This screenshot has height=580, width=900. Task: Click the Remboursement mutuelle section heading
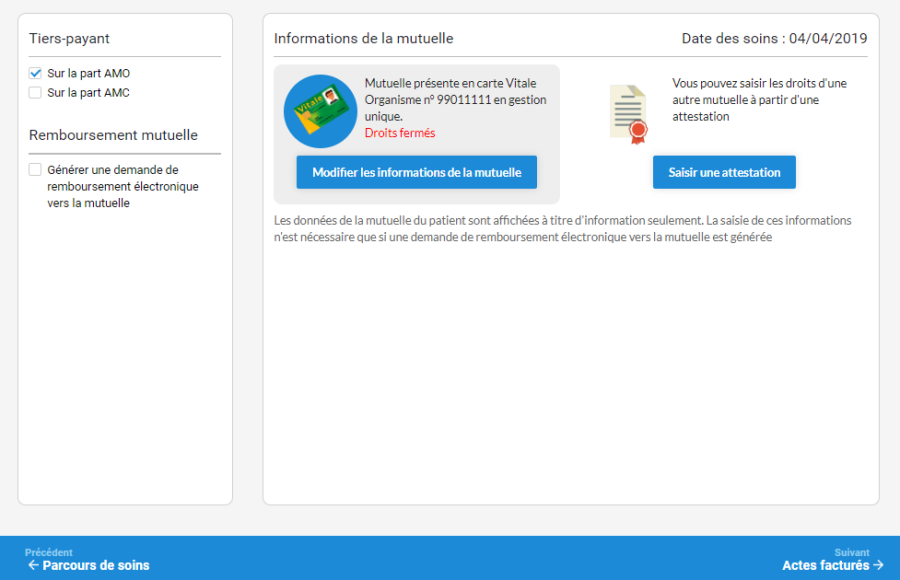click(113, 135)
